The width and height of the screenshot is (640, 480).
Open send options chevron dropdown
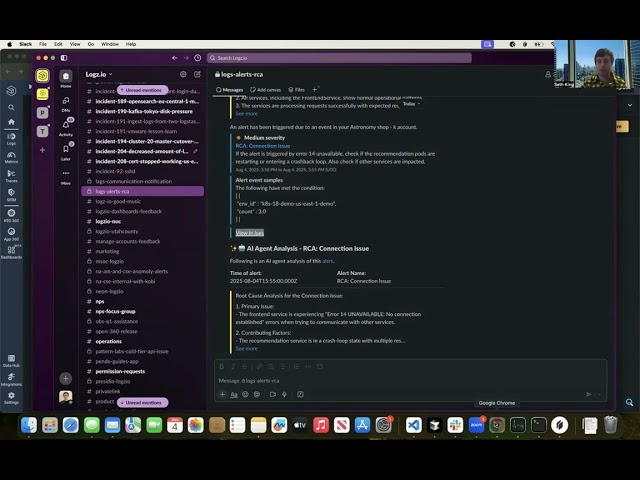pos(600,394)
